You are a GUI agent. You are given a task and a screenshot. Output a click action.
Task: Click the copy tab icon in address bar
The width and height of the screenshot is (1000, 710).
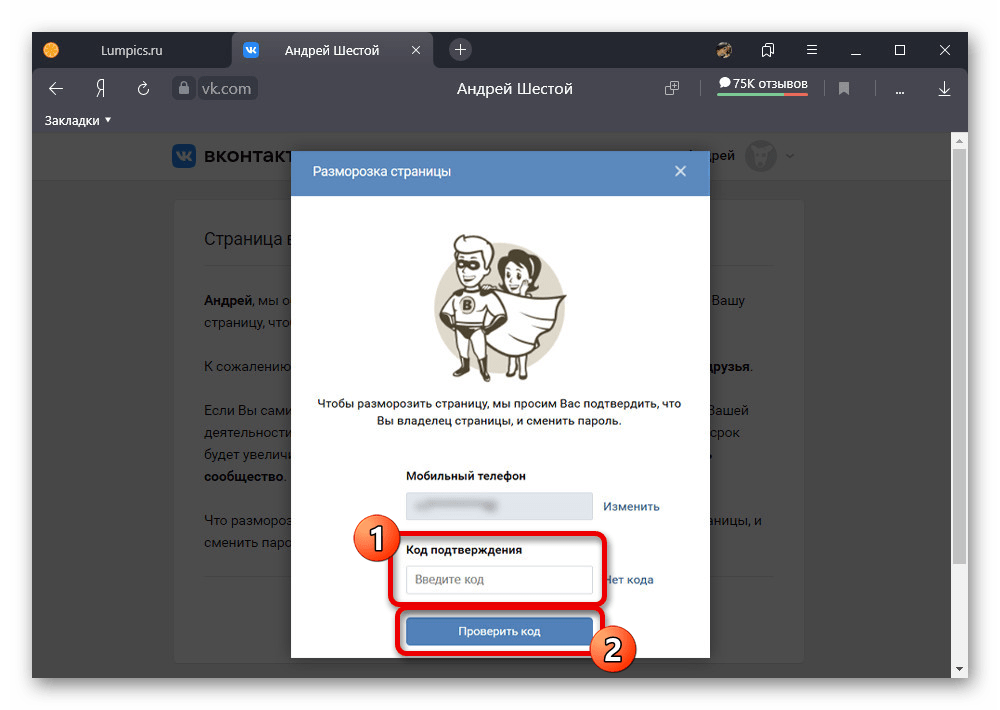click(x=672, y=88)
